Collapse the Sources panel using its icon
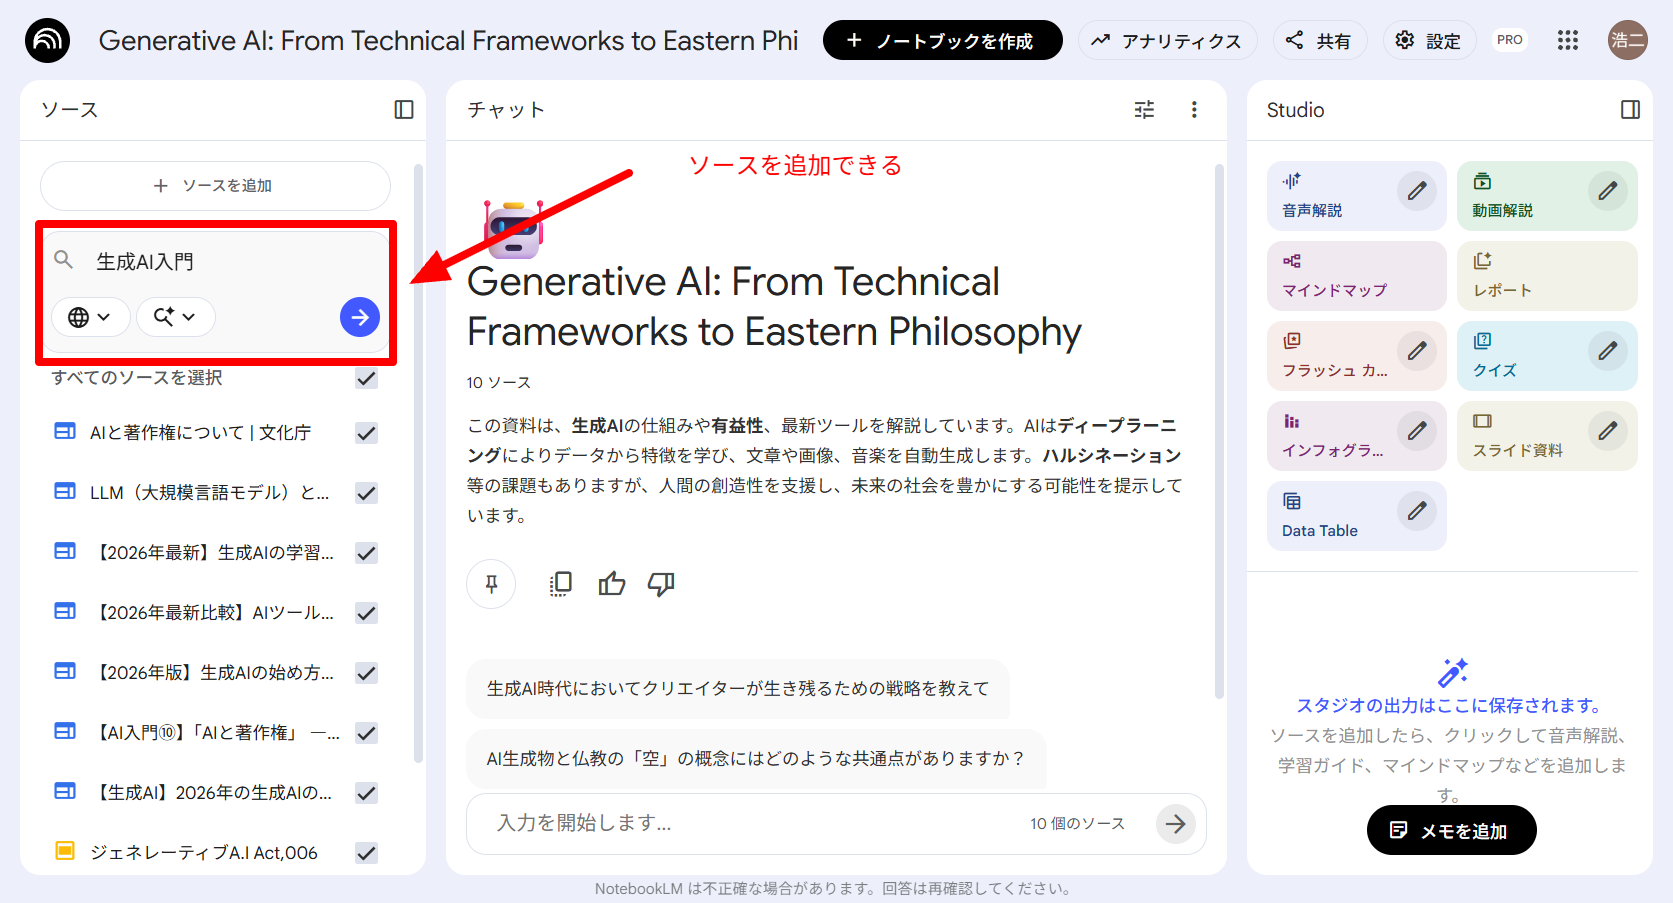The image size is (1673, 903). tap(404, 110)
